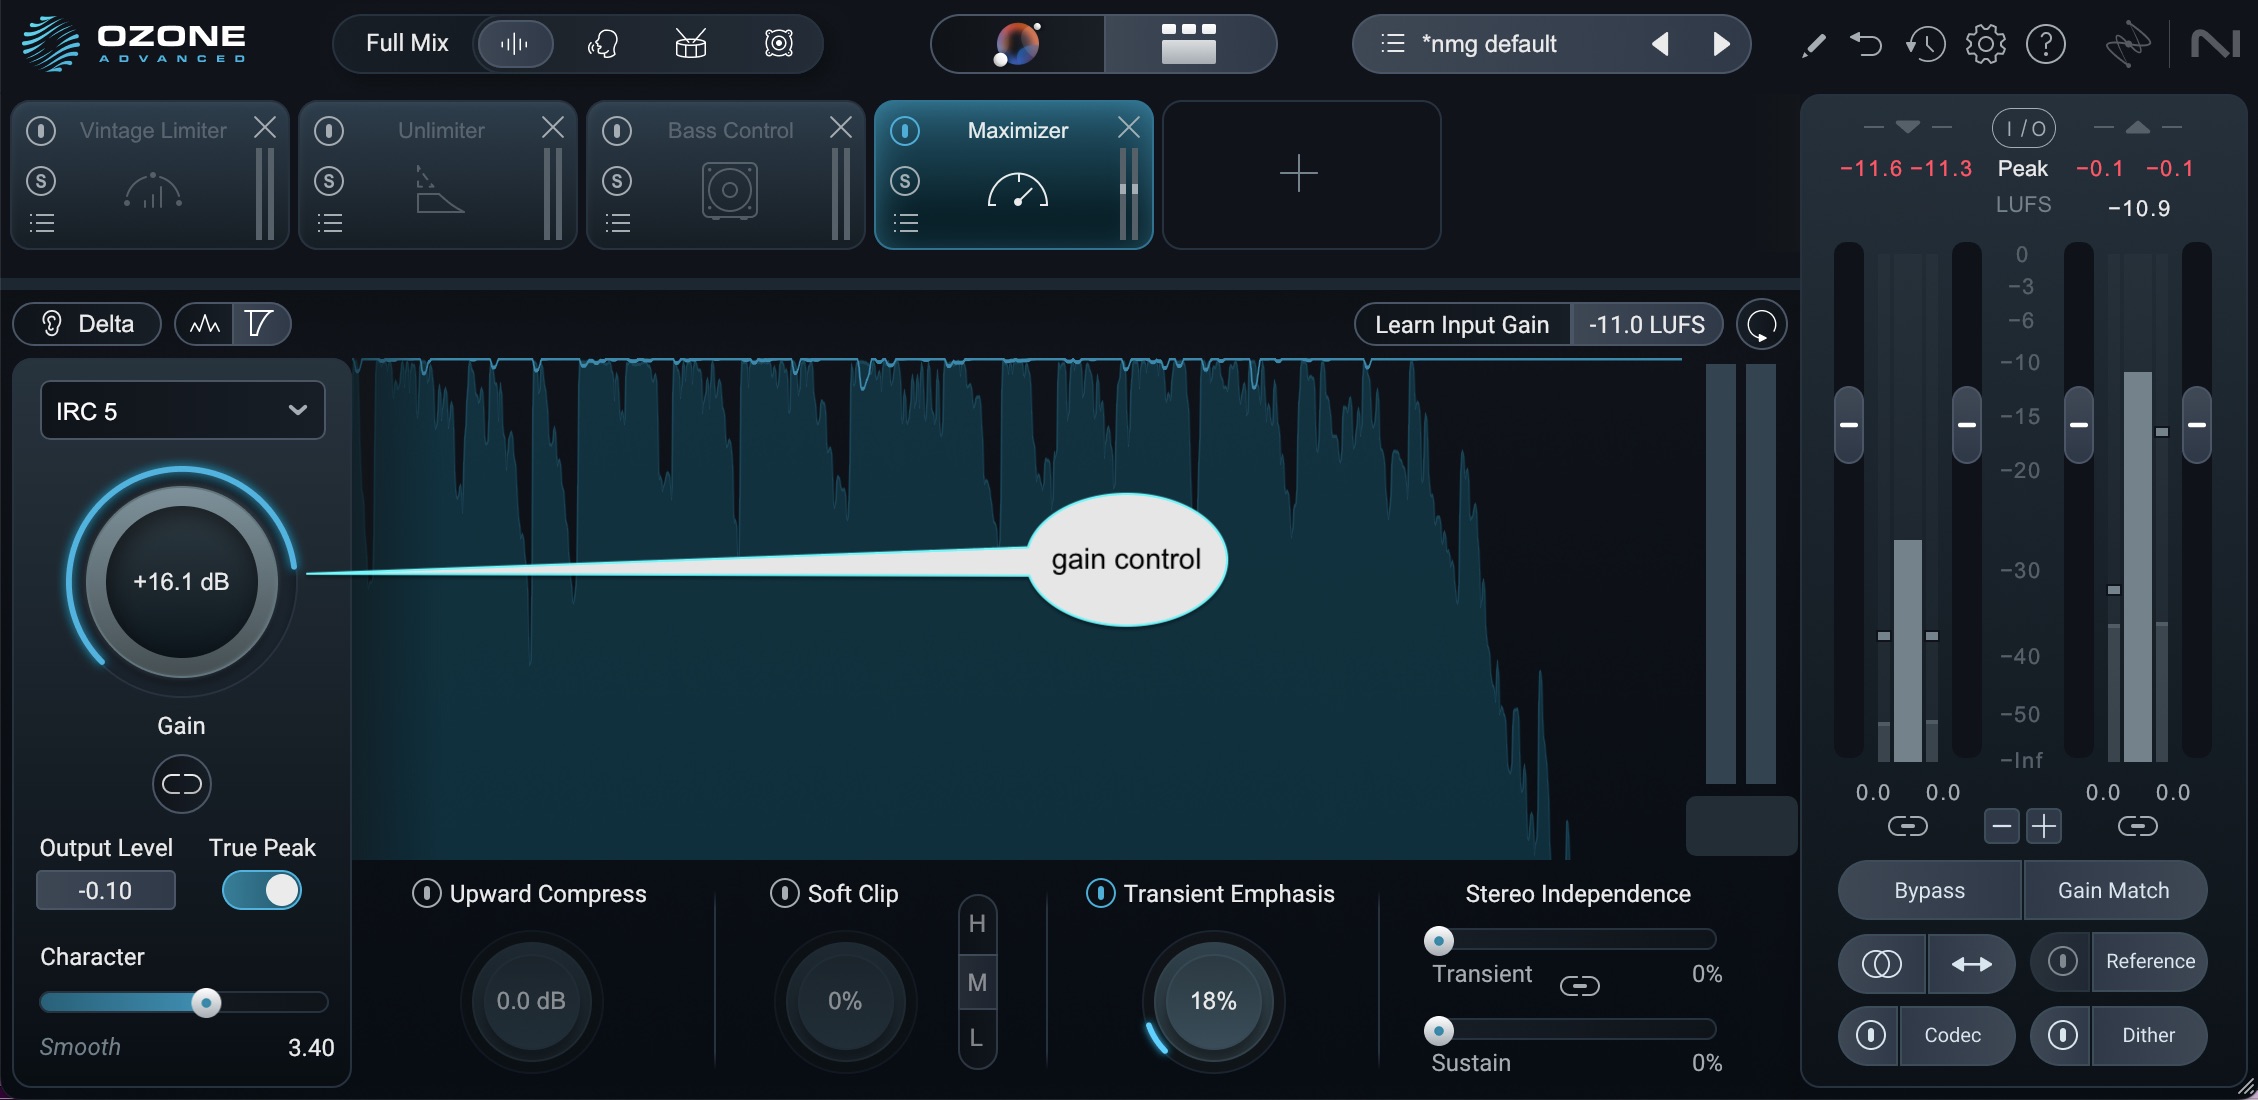
Task: Switch to the module chain view icon
Action: pyautogui.click(x=1189, y=44)
